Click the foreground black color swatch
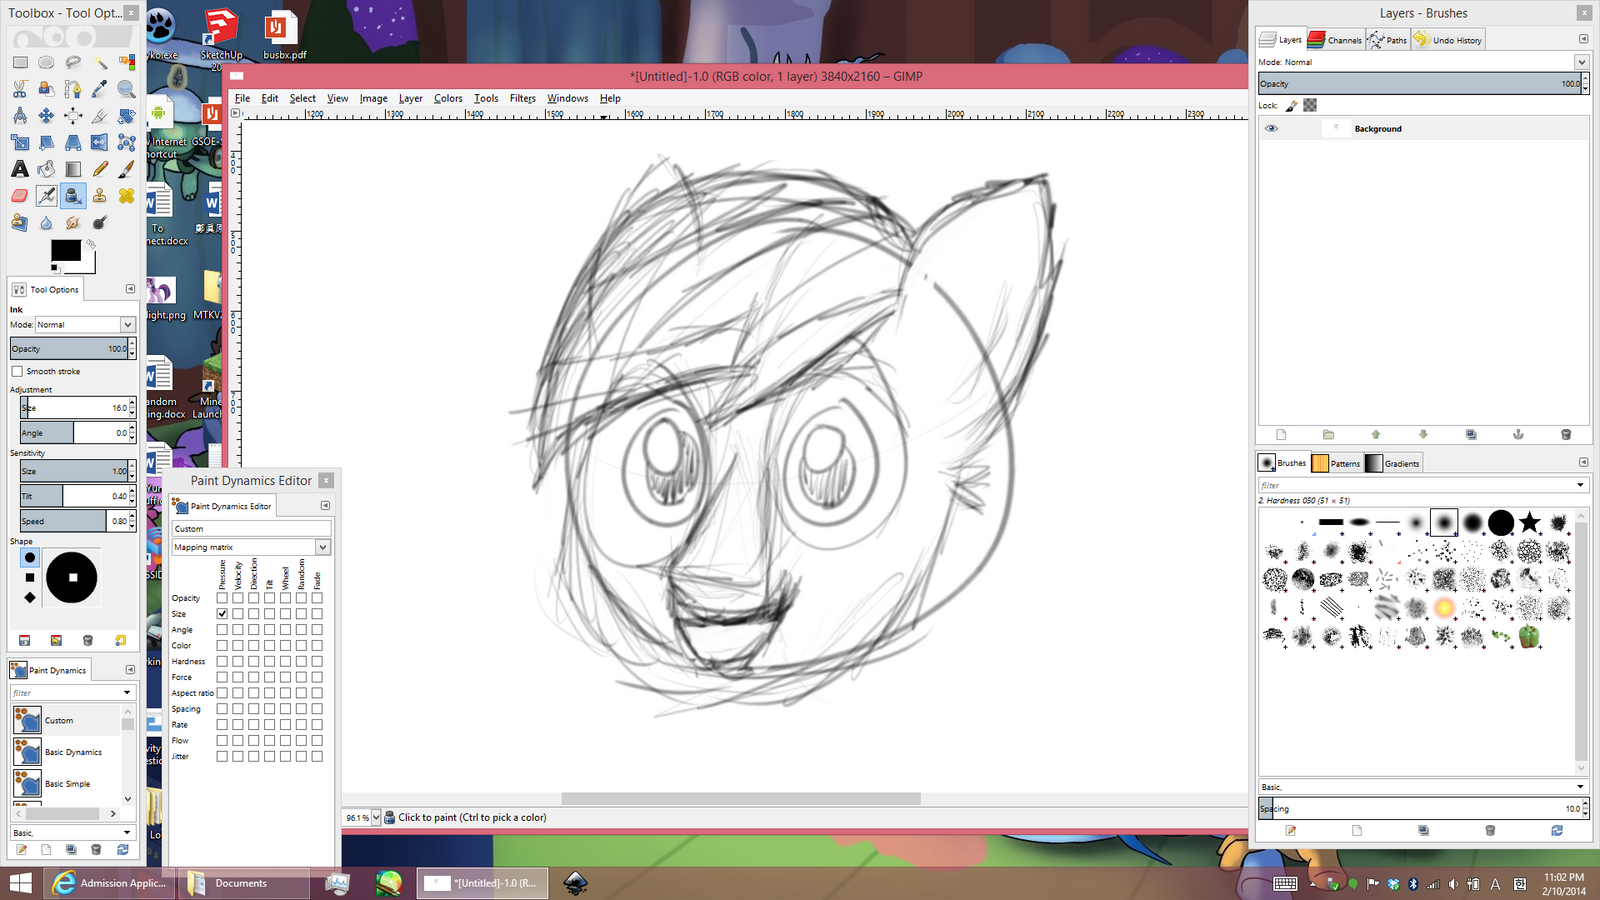The image size is (1600, 900). pyautogui.click(x=65, y=250)
